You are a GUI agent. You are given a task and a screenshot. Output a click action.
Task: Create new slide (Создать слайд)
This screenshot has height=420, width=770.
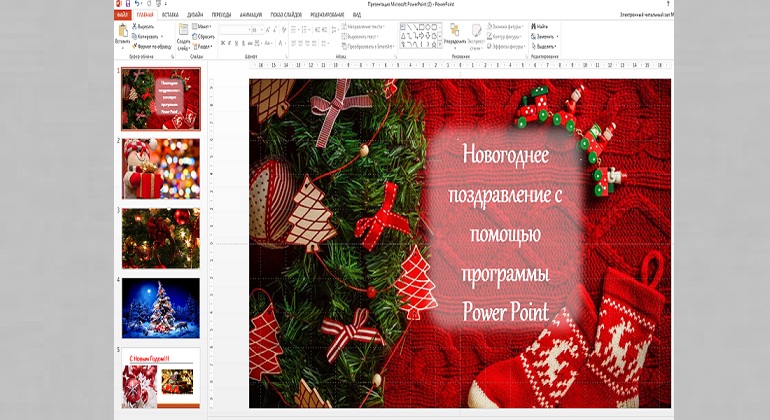184,37
